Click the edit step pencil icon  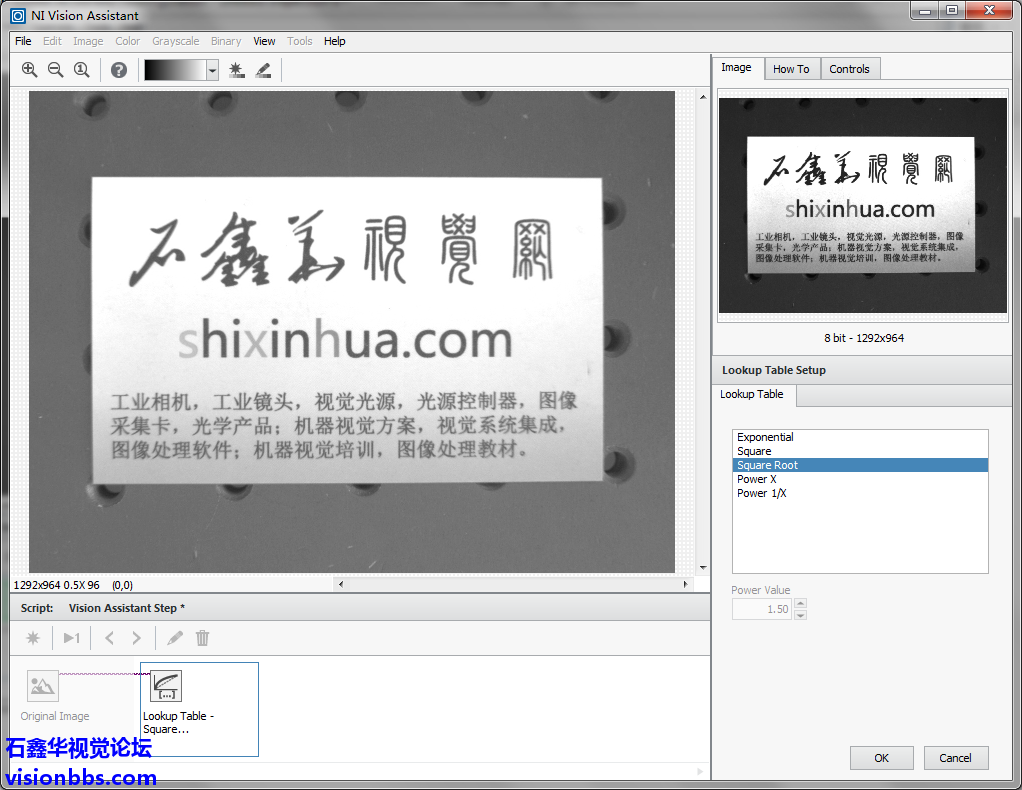pos(175,638)
